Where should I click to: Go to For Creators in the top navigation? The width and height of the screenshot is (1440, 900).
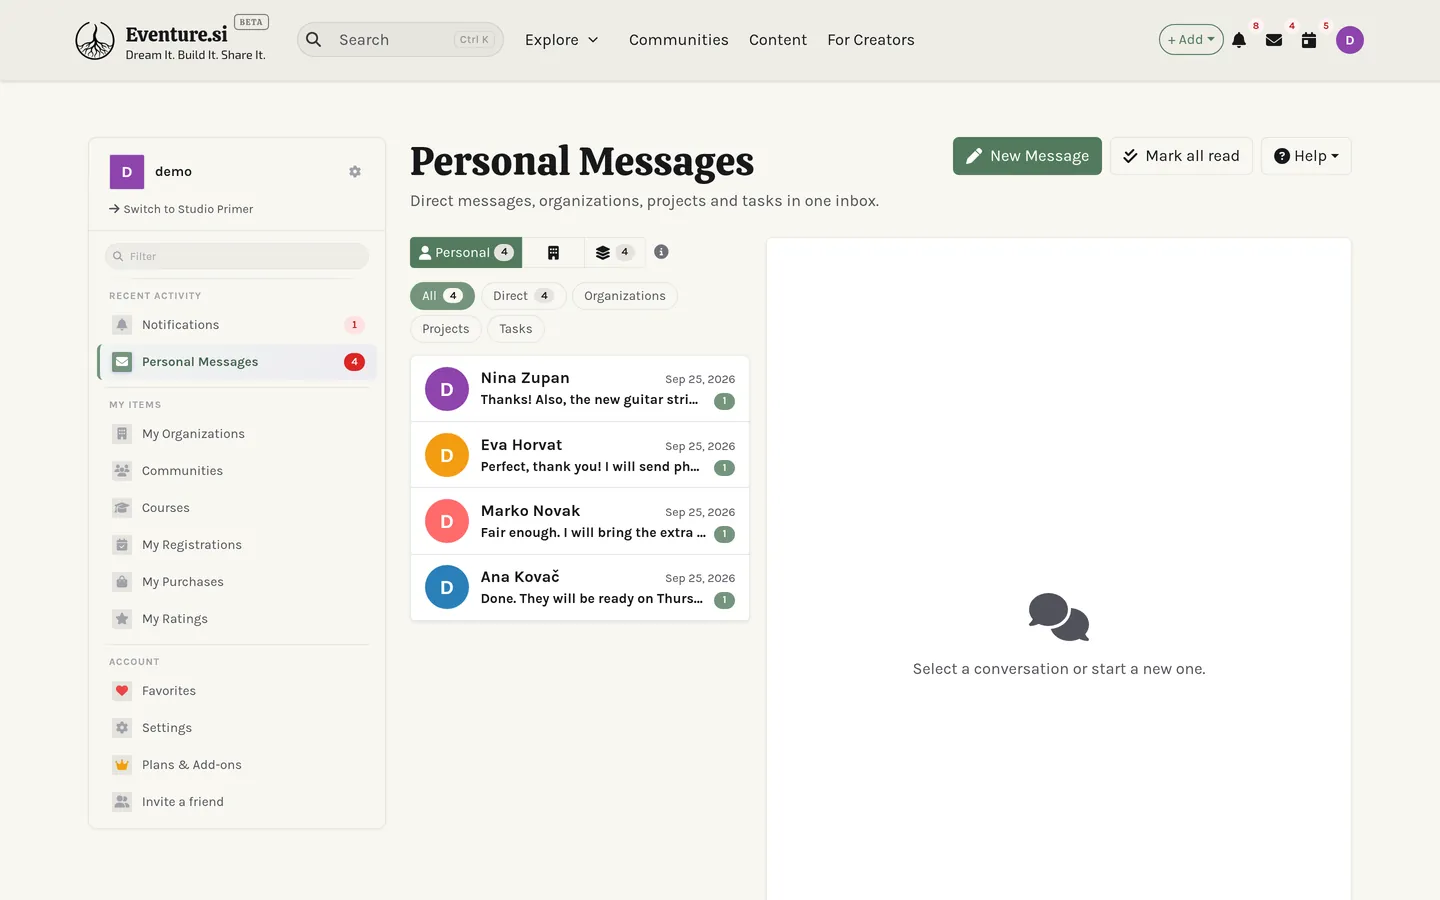click(x=871, y=40)
